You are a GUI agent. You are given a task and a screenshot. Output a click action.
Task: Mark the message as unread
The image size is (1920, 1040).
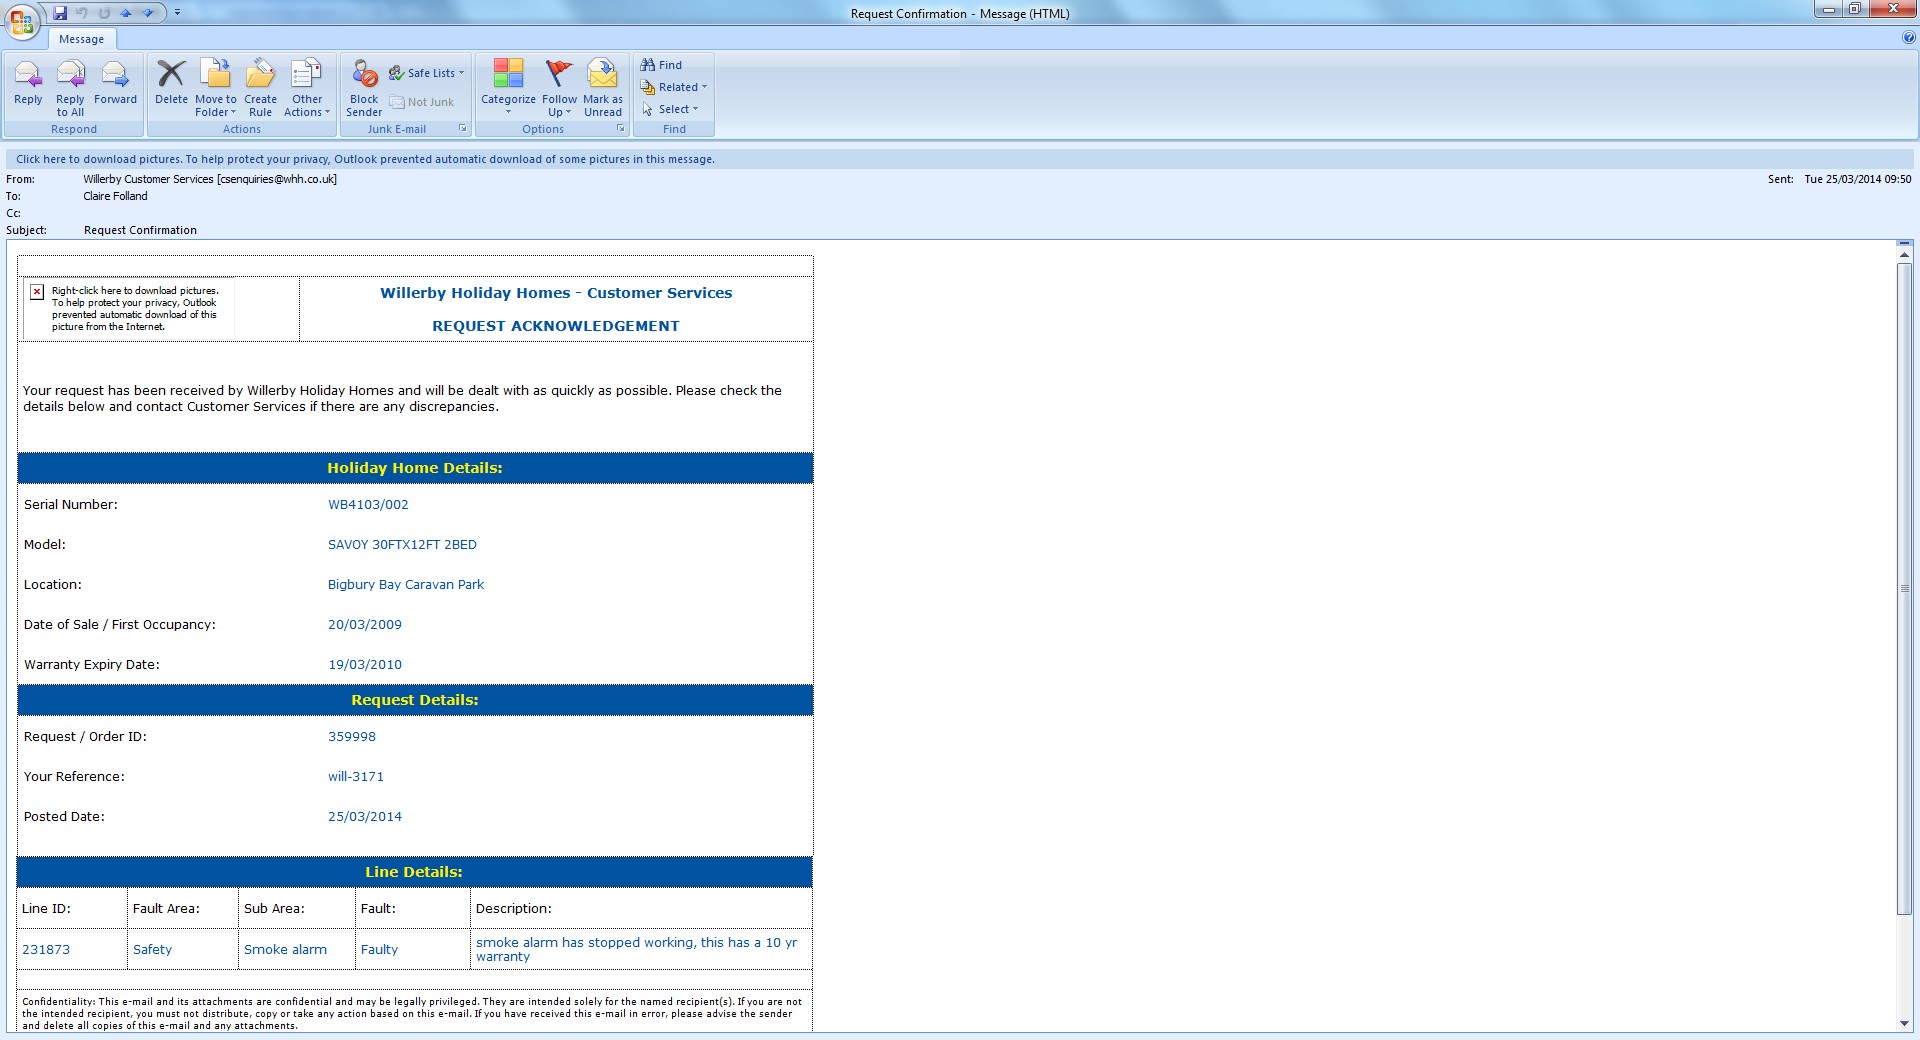coord(603,88)
